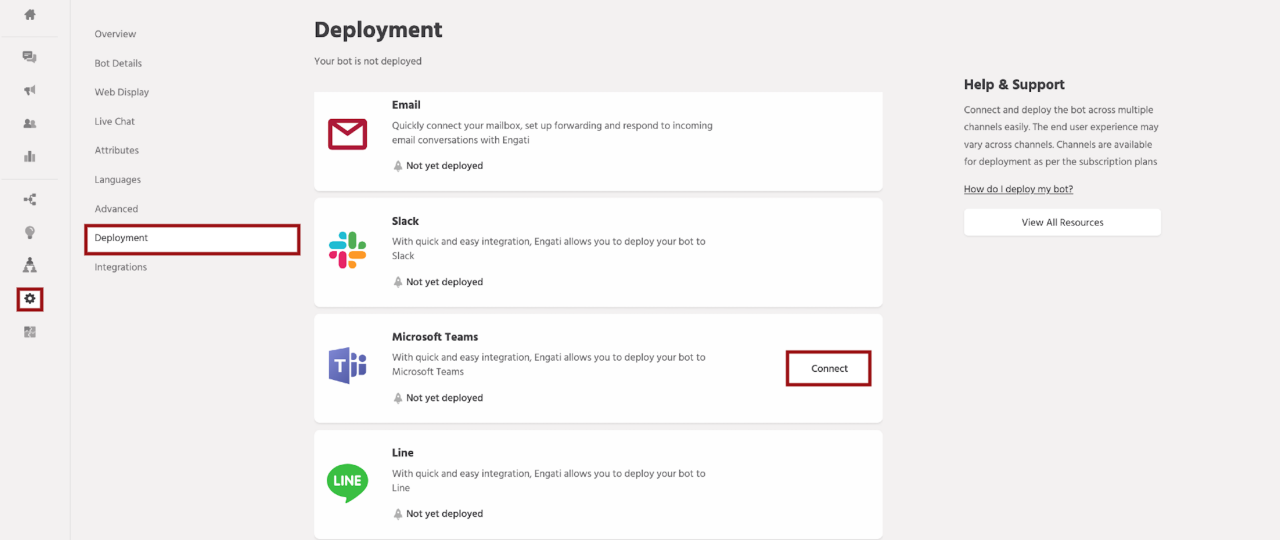Connect Microsoft Teams channel
The width and height of the screenshot is (1280, 540).
[x=829, y=368]
